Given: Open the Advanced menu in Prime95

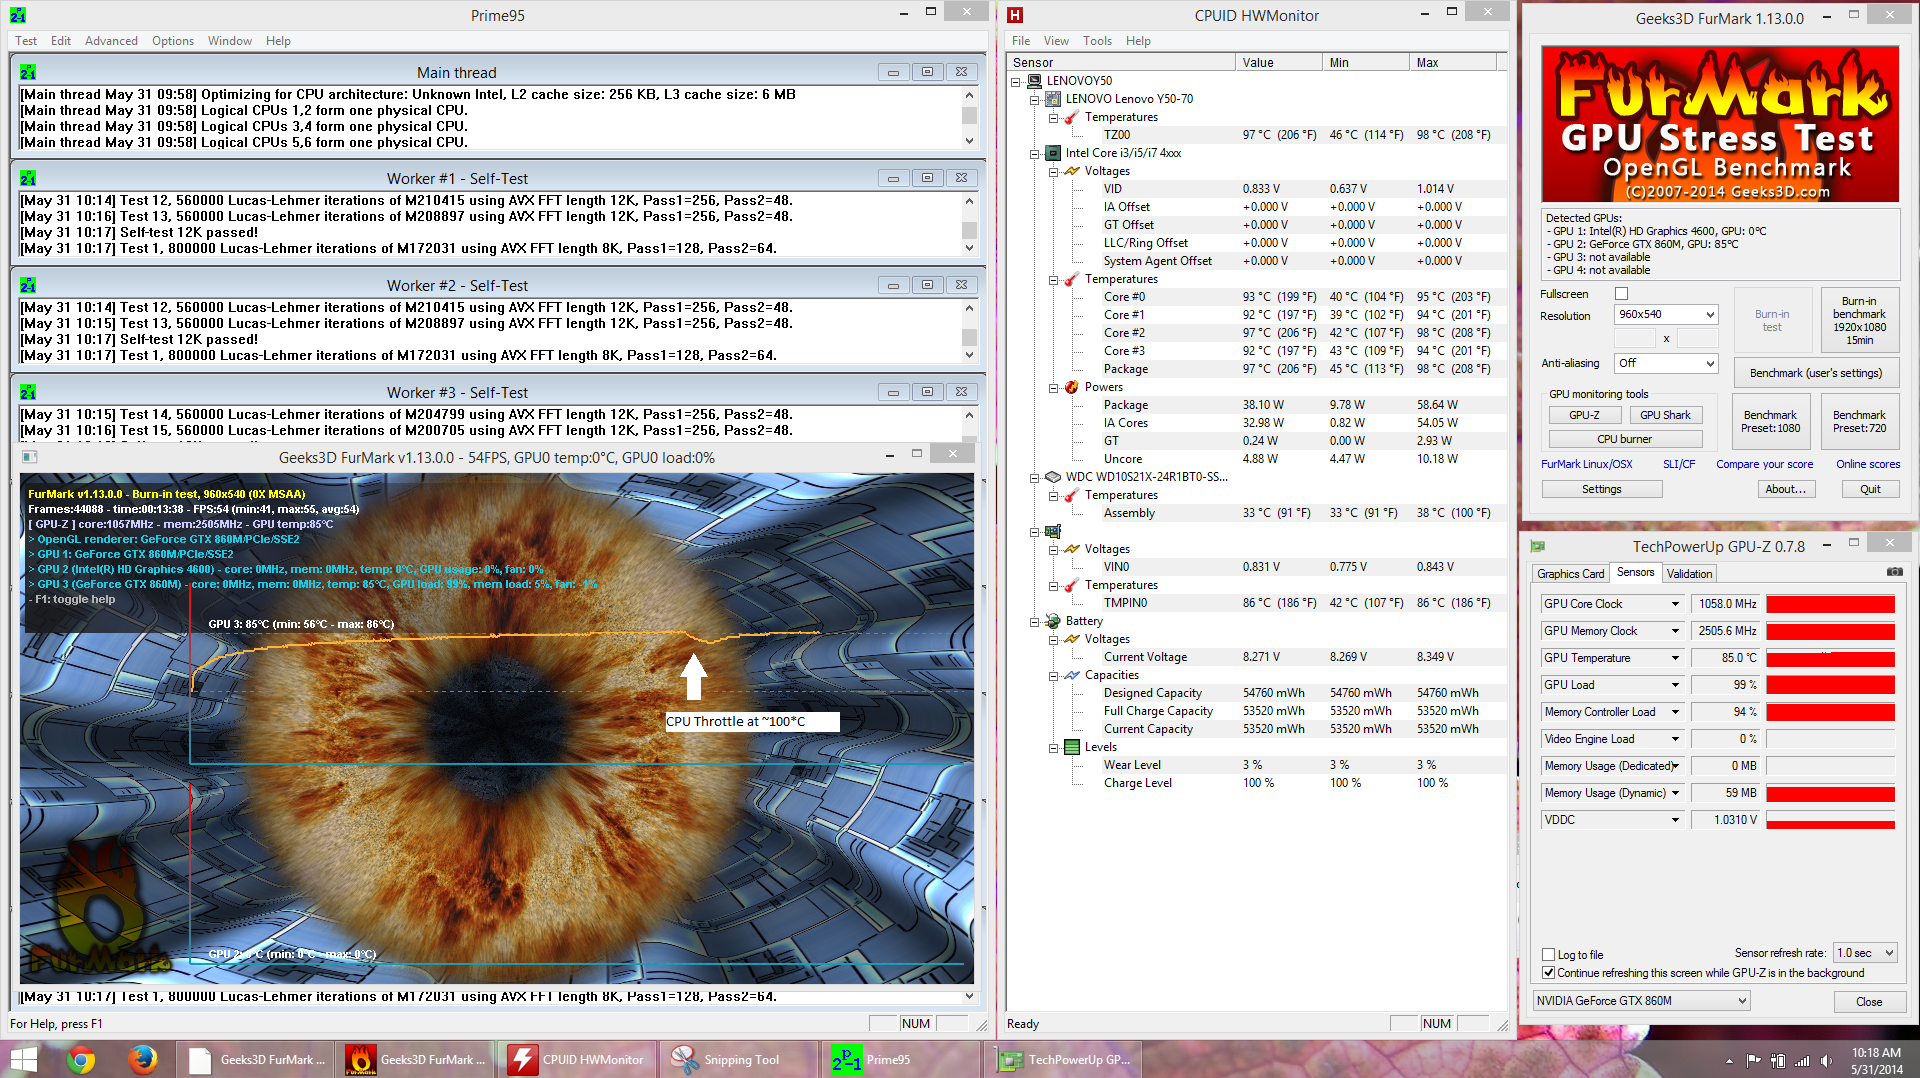Looking at the screenshot, I should click(x=111, y=41).
